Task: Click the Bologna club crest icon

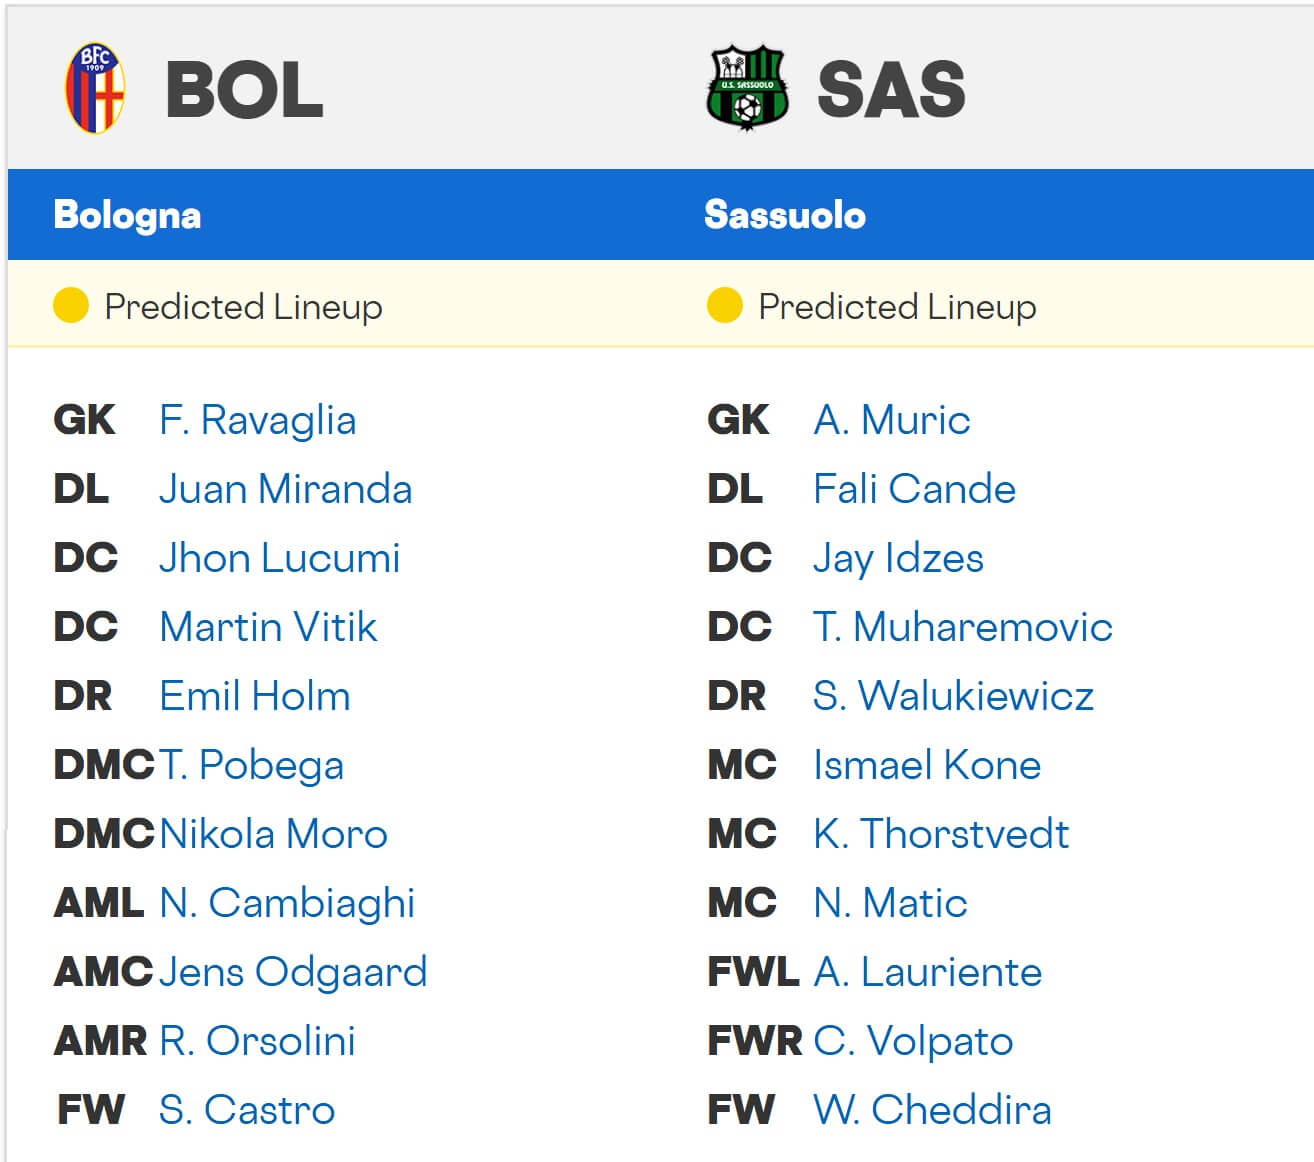Action: [97, 88]
